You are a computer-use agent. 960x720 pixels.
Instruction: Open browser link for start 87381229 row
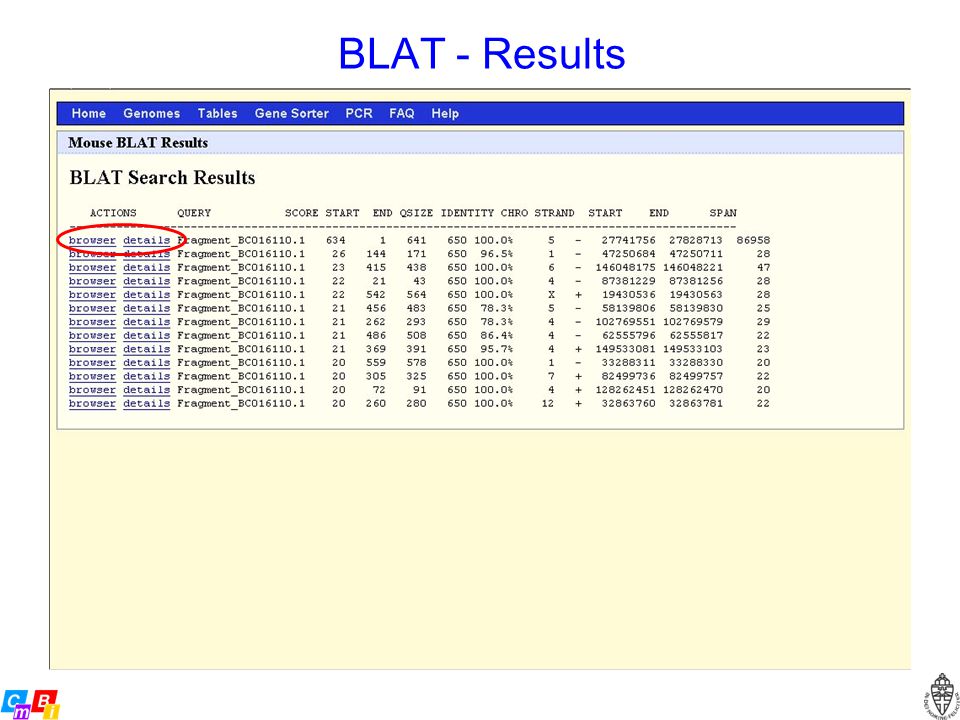92,281
